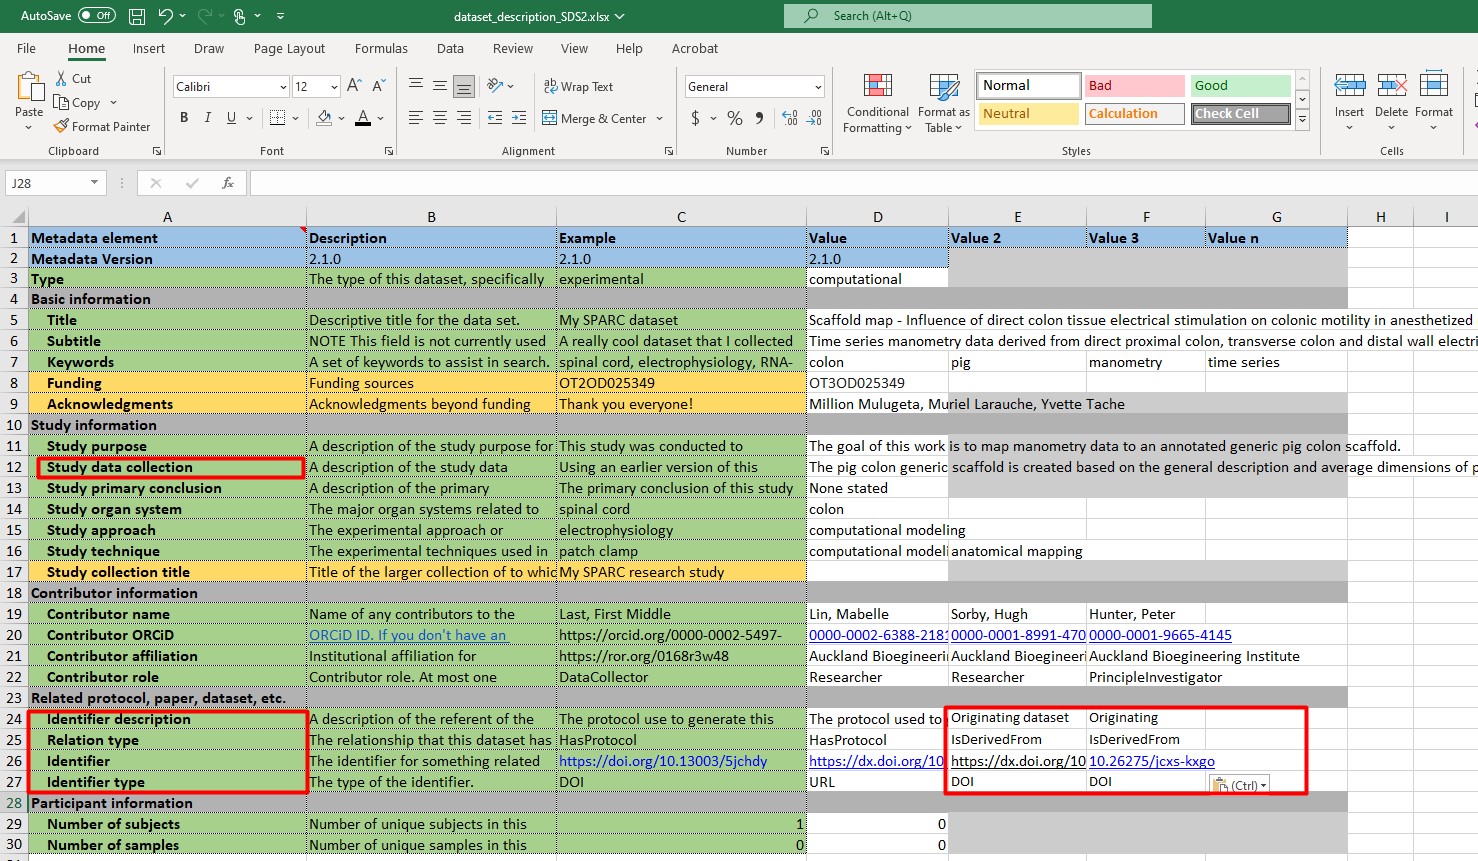The image size is (1478, 861).
Task: Switch to the Data tab
Action: (450, 48)
